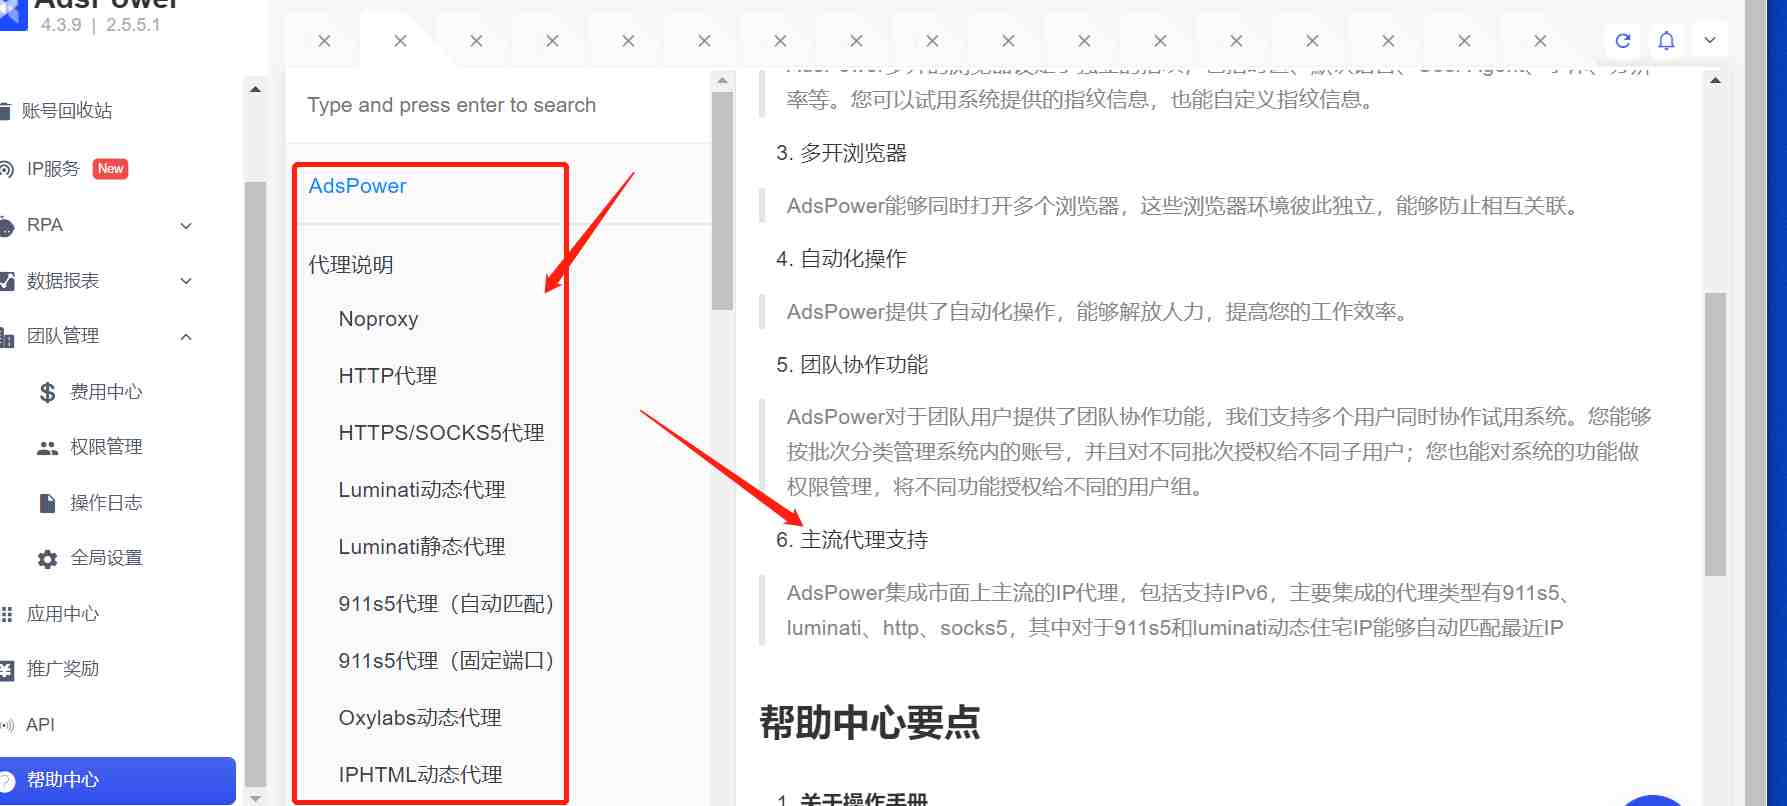Image resolution: width=1787 pixels, height=806 pixels.
Task: Click the main content scrollbar up arrow
Action: point(1715,80)
